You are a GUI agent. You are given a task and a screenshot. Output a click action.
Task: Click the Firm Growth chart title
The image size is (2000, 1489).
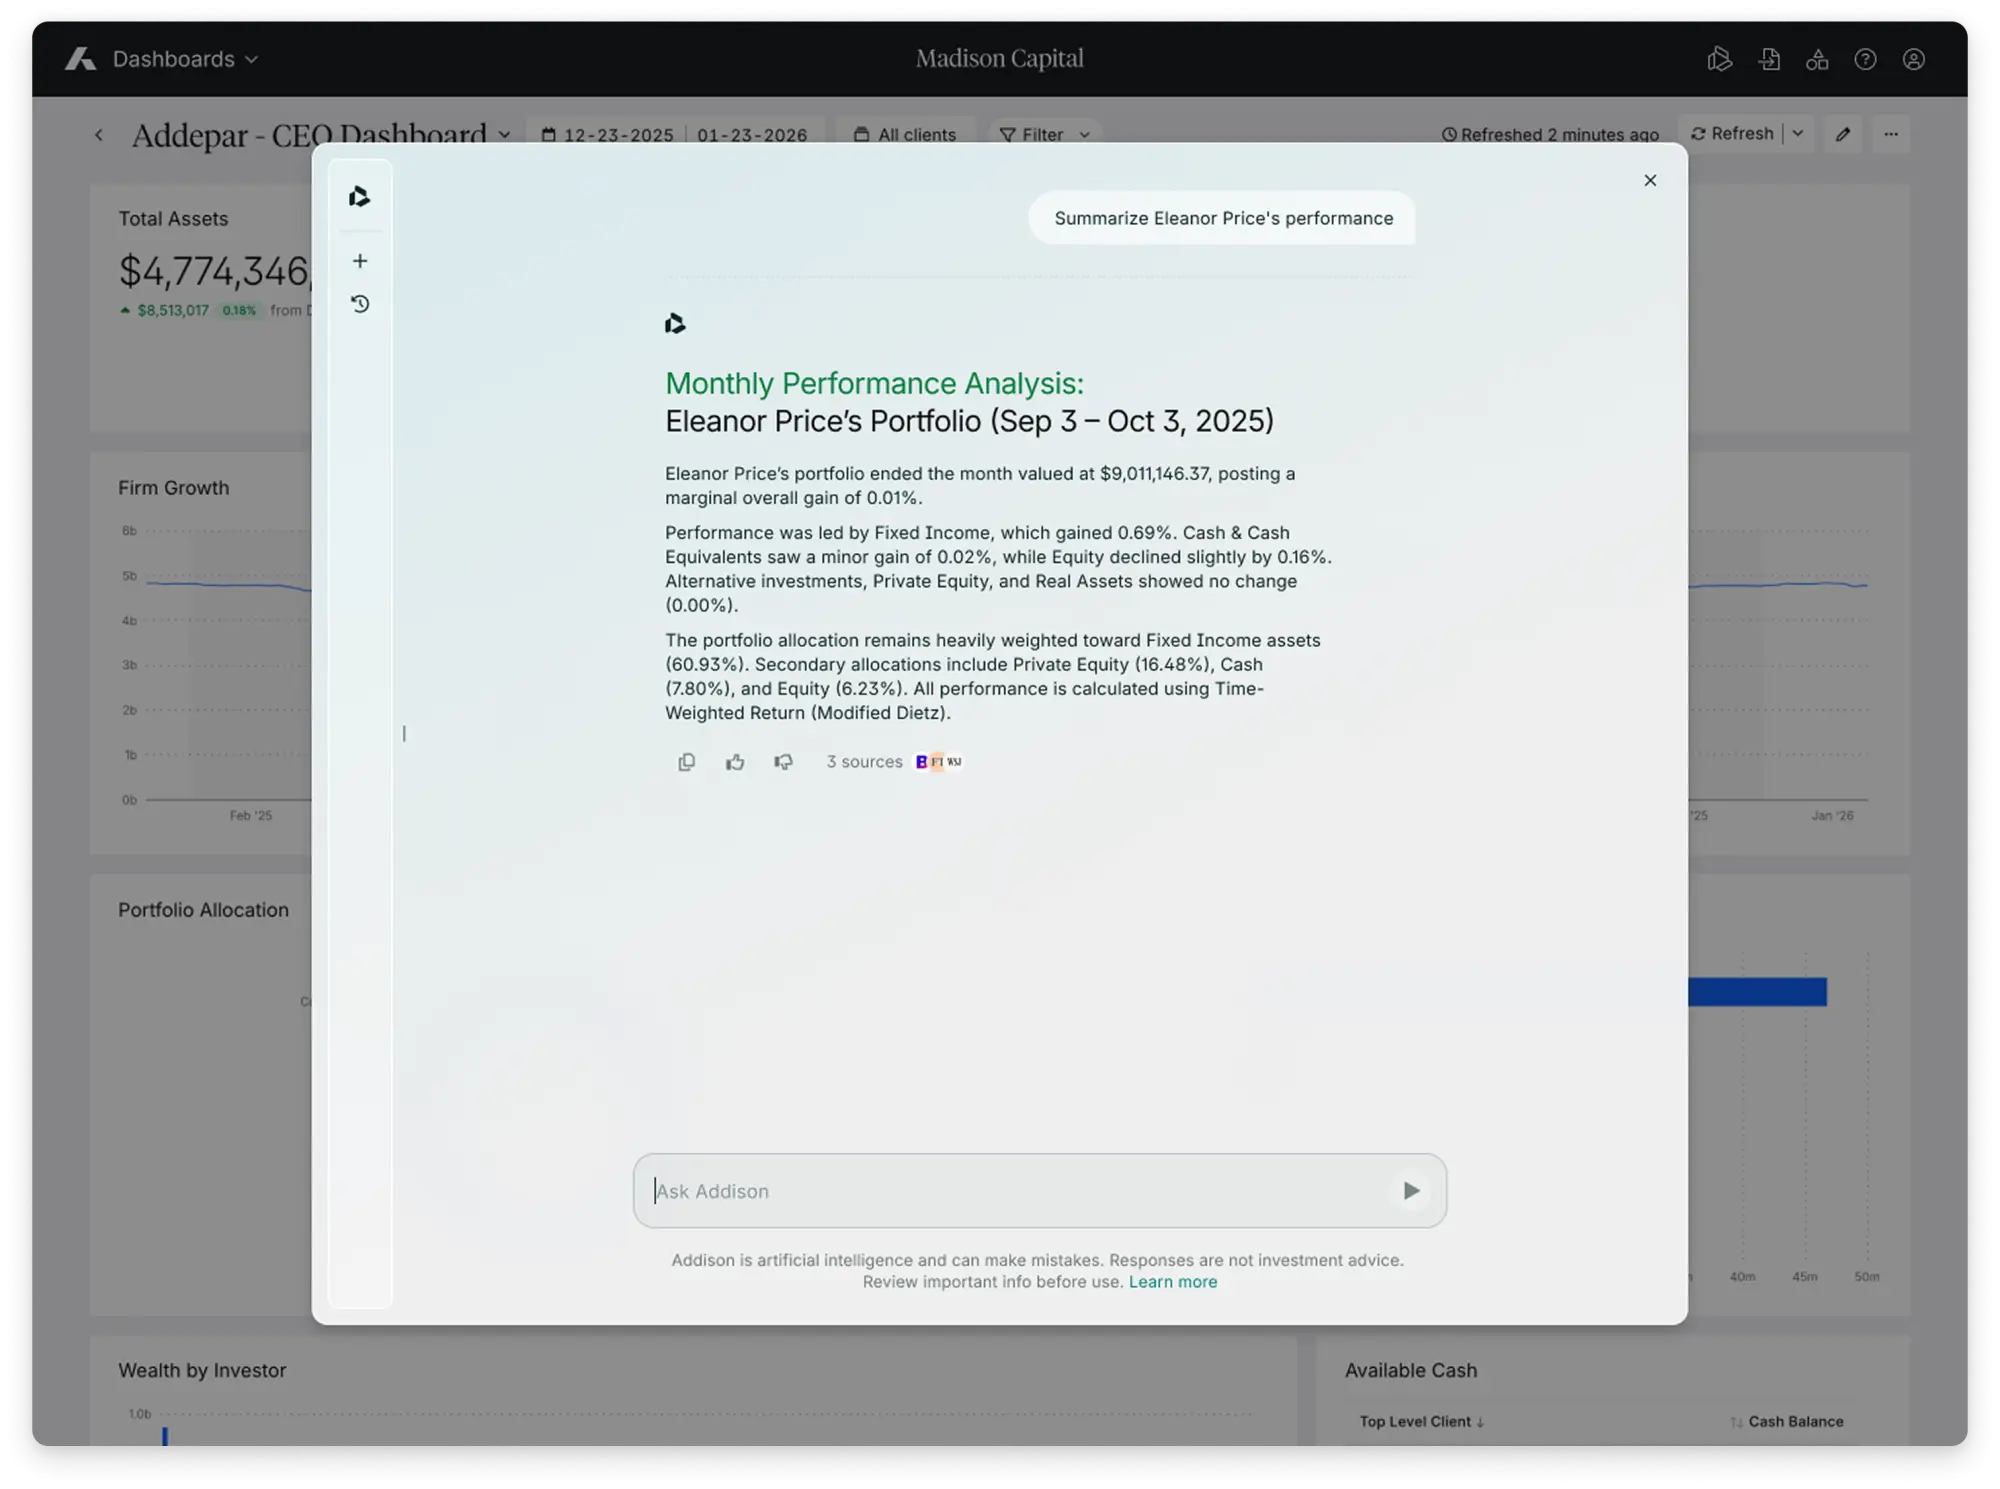point(174,488)
